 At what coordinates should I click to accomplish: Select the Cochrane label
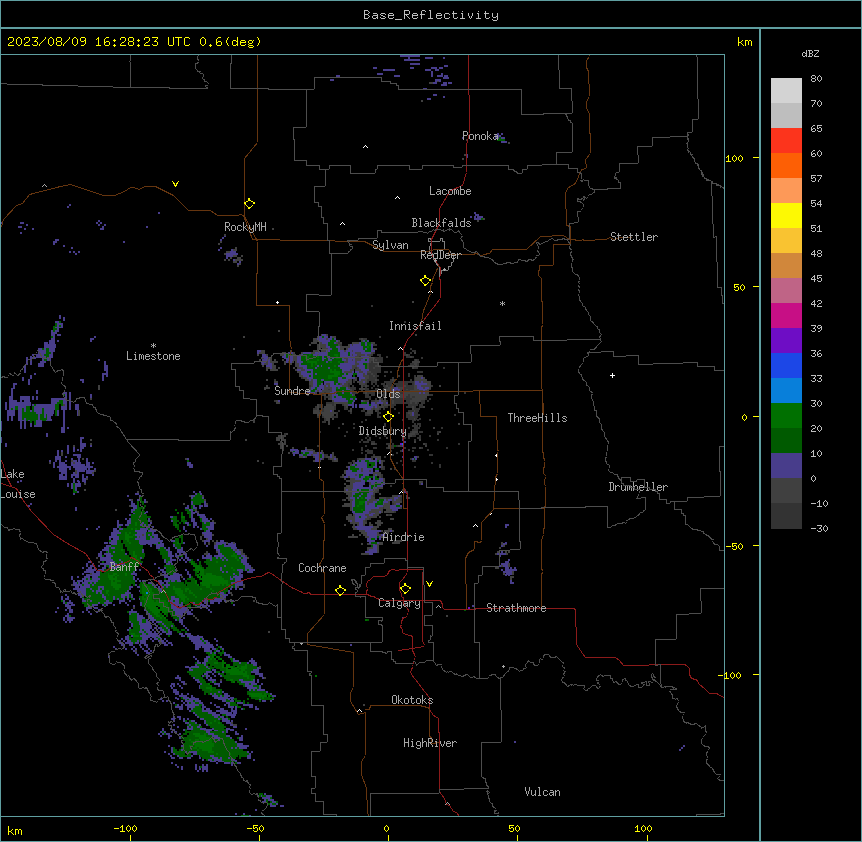[322, 568]
